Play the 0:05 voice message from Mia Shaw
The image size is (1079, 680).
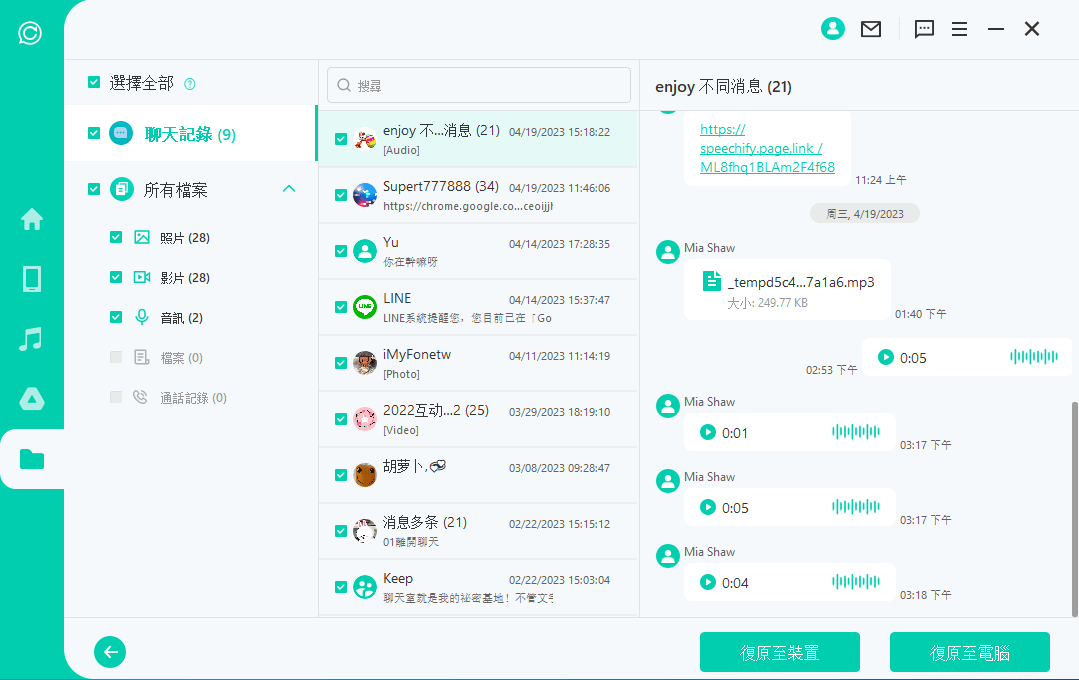click(x=708, y=507)
